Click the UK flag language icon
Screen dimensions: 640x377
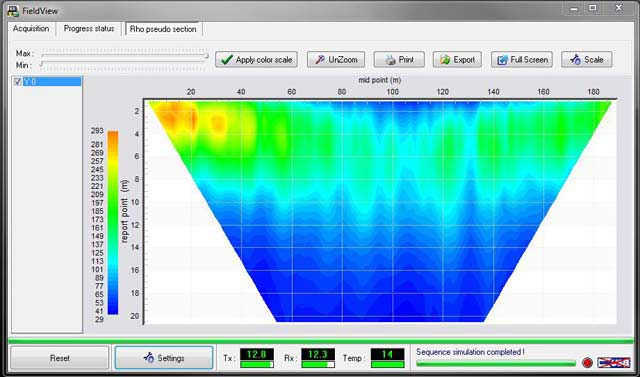(614, 362)
